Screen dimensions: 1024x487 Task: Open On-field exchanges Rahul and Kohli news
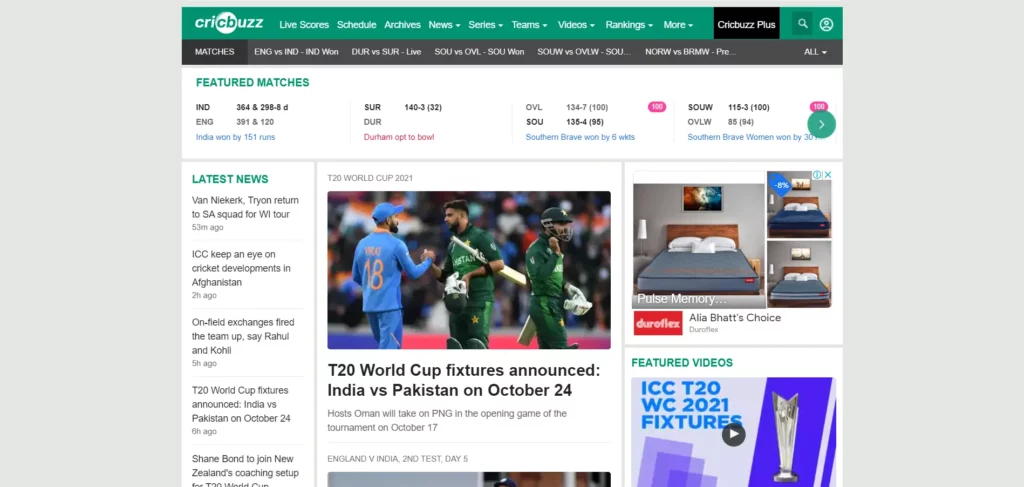(x=243, y=336)
